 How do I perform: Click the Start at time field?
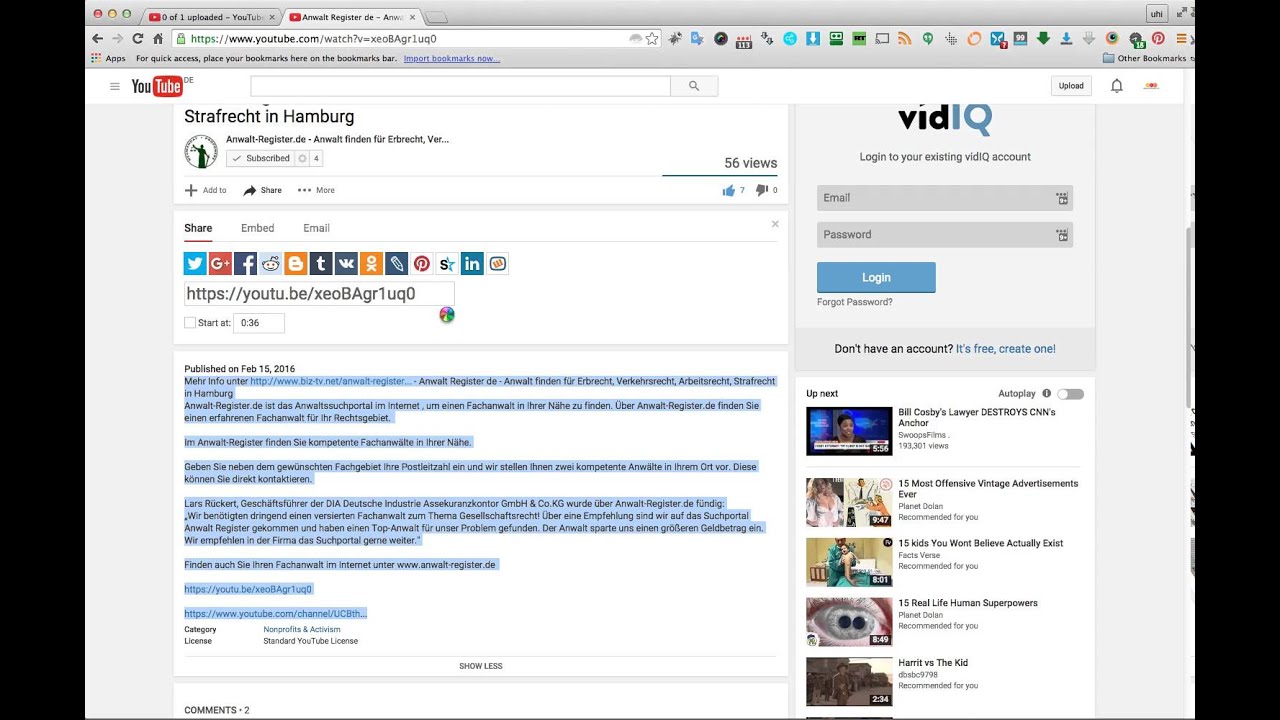click(259, 323)
